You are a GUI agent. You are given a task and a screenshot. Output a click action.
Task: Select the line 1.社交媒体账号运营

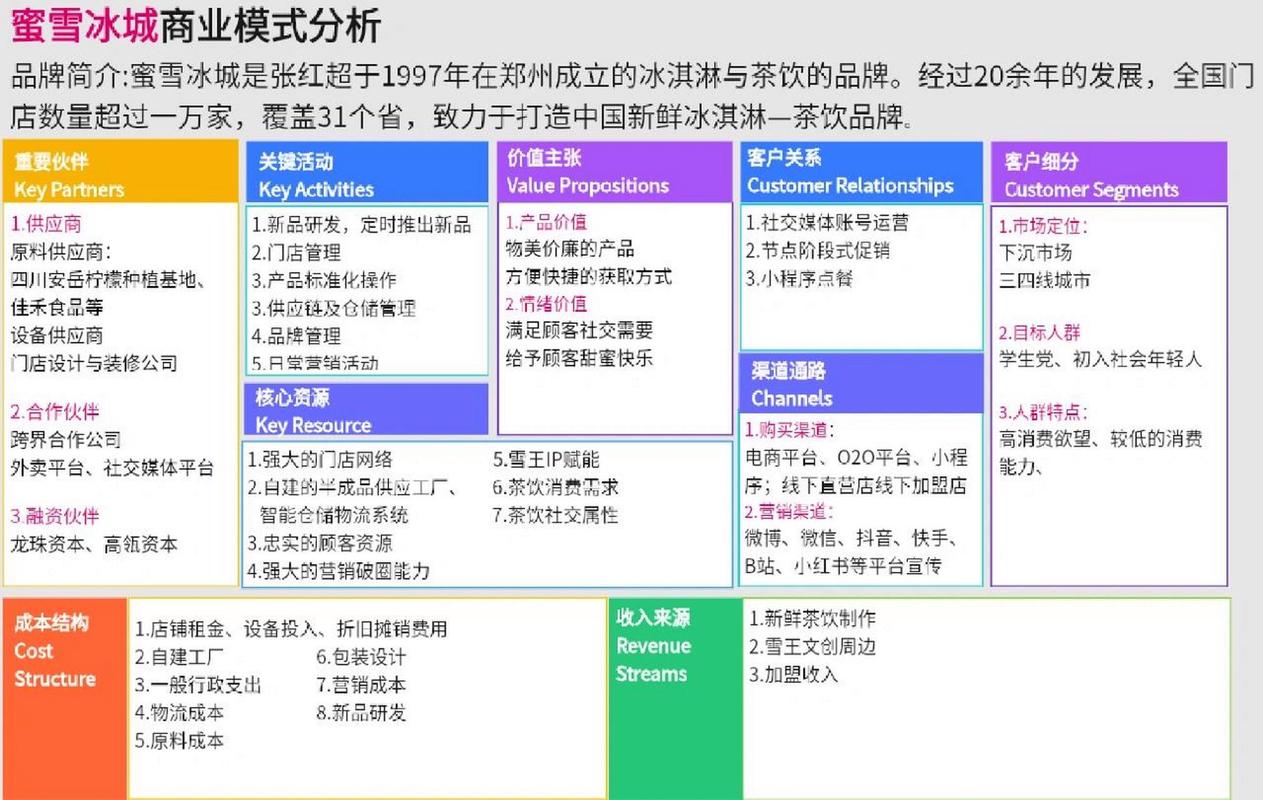pos(827,223)
